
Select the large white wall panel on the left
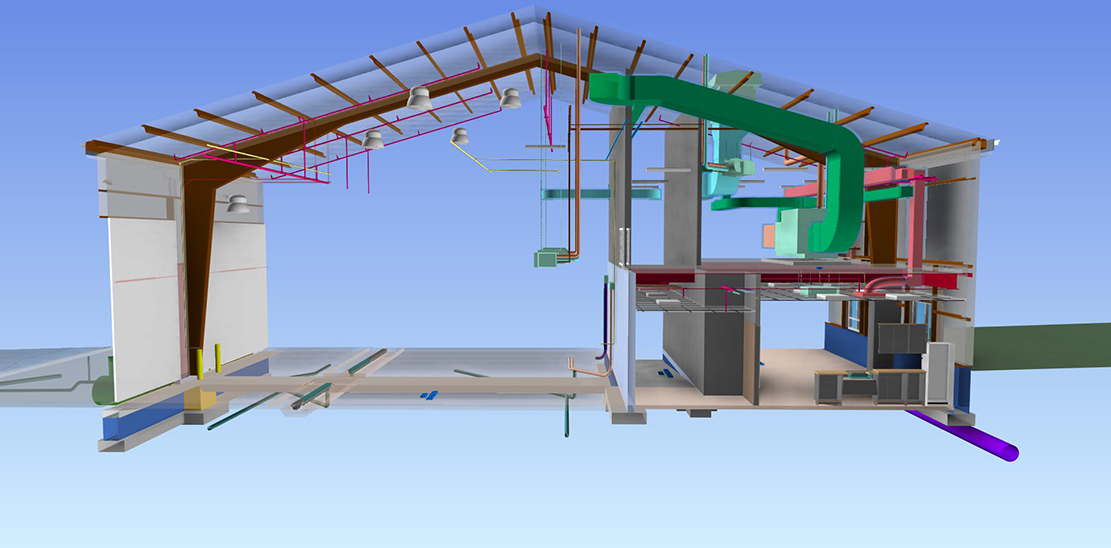click(145, 310)
